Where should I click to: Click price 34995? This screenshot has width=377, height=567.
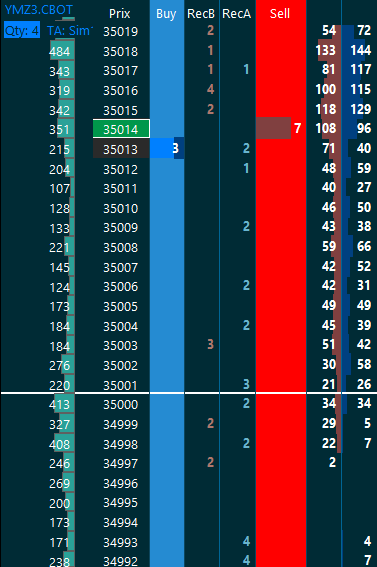point(120,502)
